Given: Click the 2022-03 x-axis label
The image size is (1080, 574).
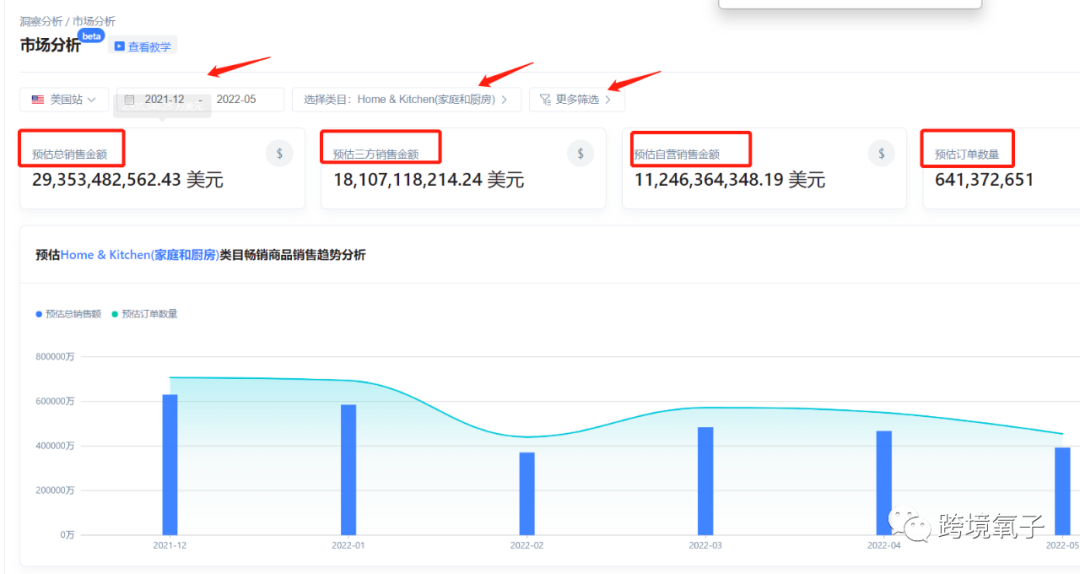Looking at the screenshot, I should (705, 545).
